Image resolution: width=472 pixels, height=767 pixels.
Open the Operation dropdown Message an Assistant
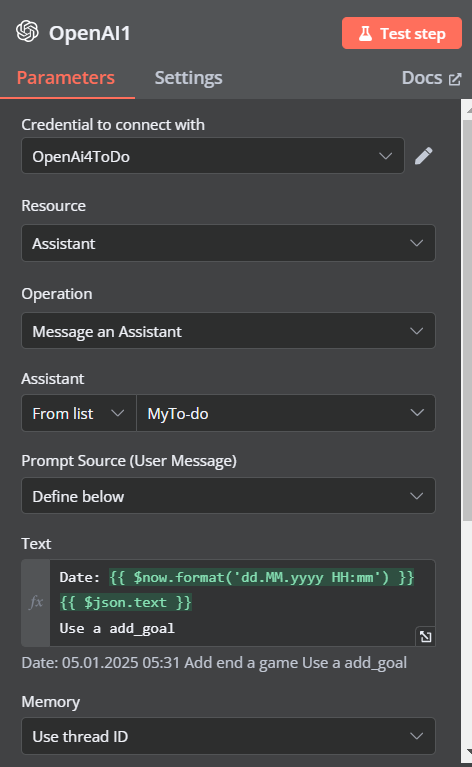point(228,331)
